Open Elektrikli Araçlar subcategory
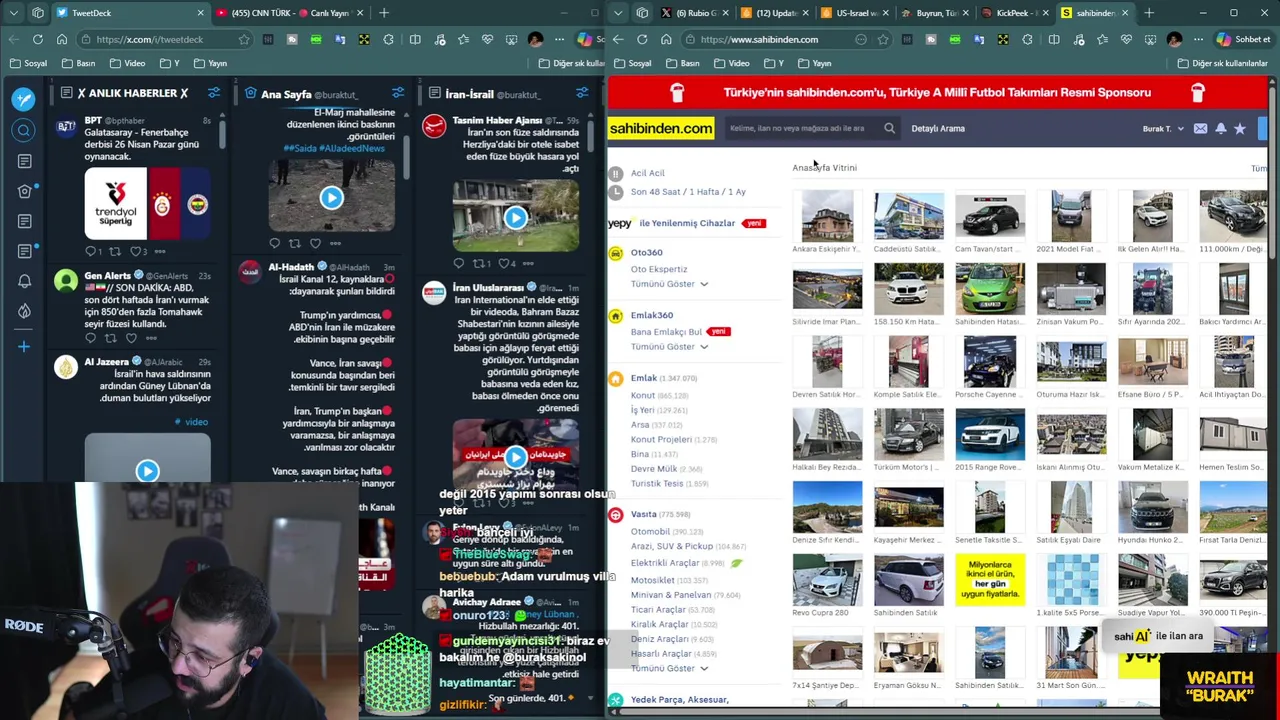Screen dimensions: 1280x720 pos(664,563)
